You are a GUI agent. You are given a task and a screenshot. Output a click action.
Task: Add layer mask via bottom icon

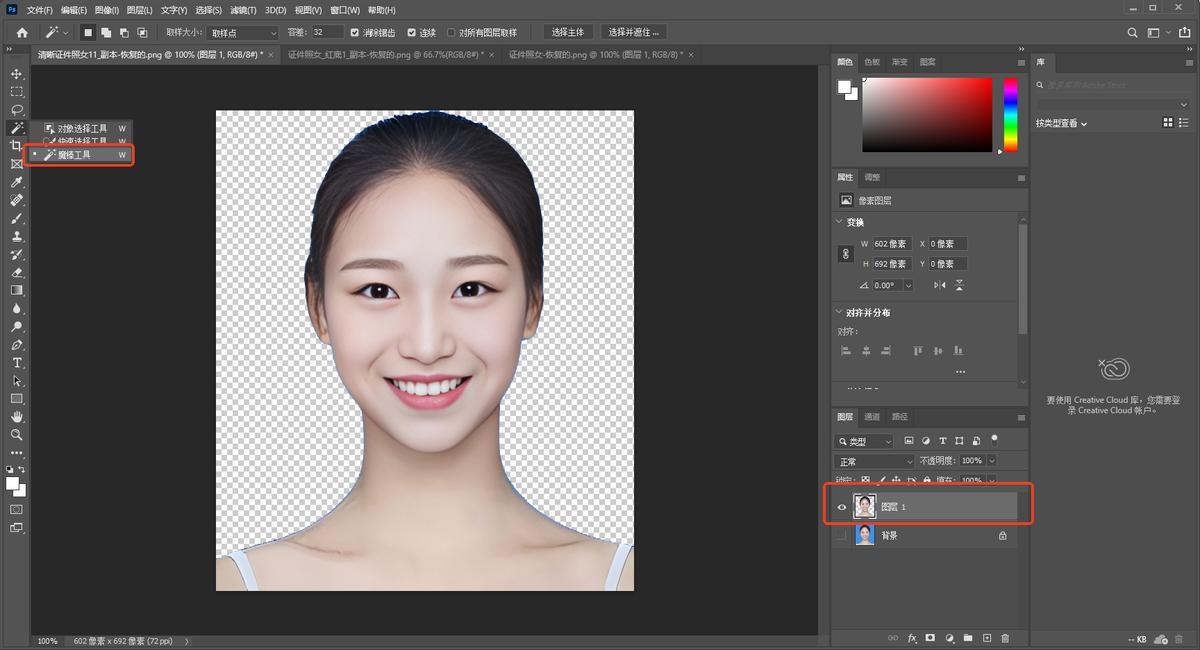[930, 638]
